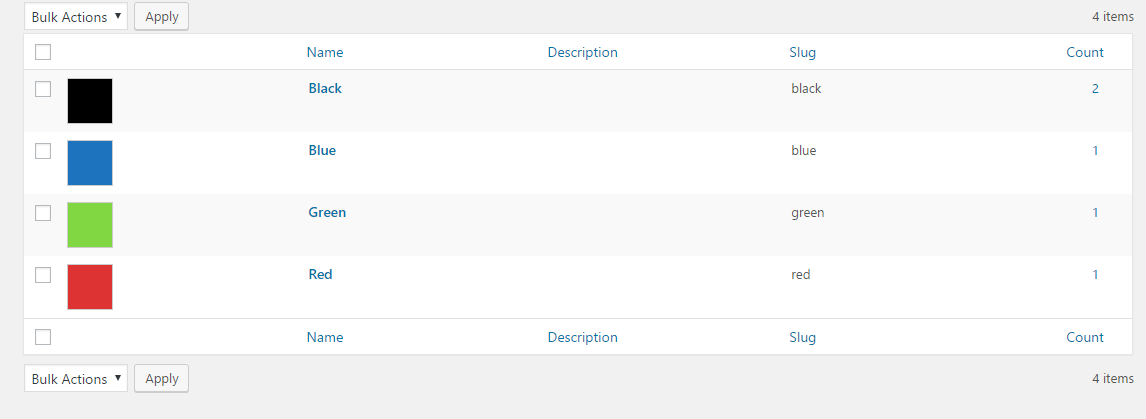1146x419 pixels.
Task: Sort by the top Description column header
Action: point(583,52)
